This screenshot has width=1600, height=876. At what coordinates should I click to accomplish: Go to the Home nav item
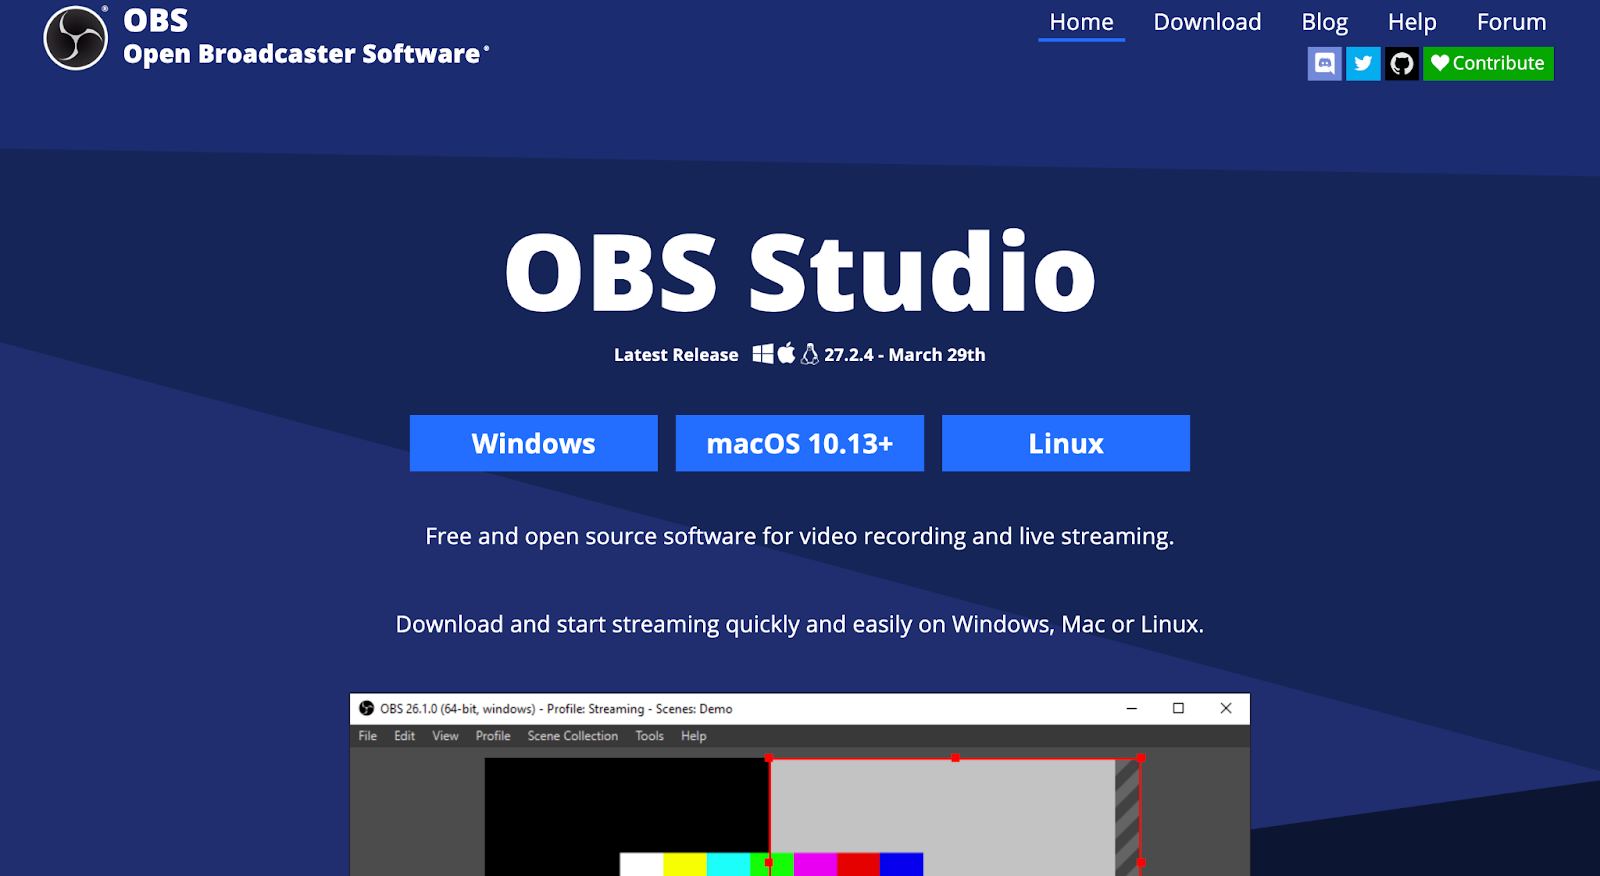(1081, 22)
